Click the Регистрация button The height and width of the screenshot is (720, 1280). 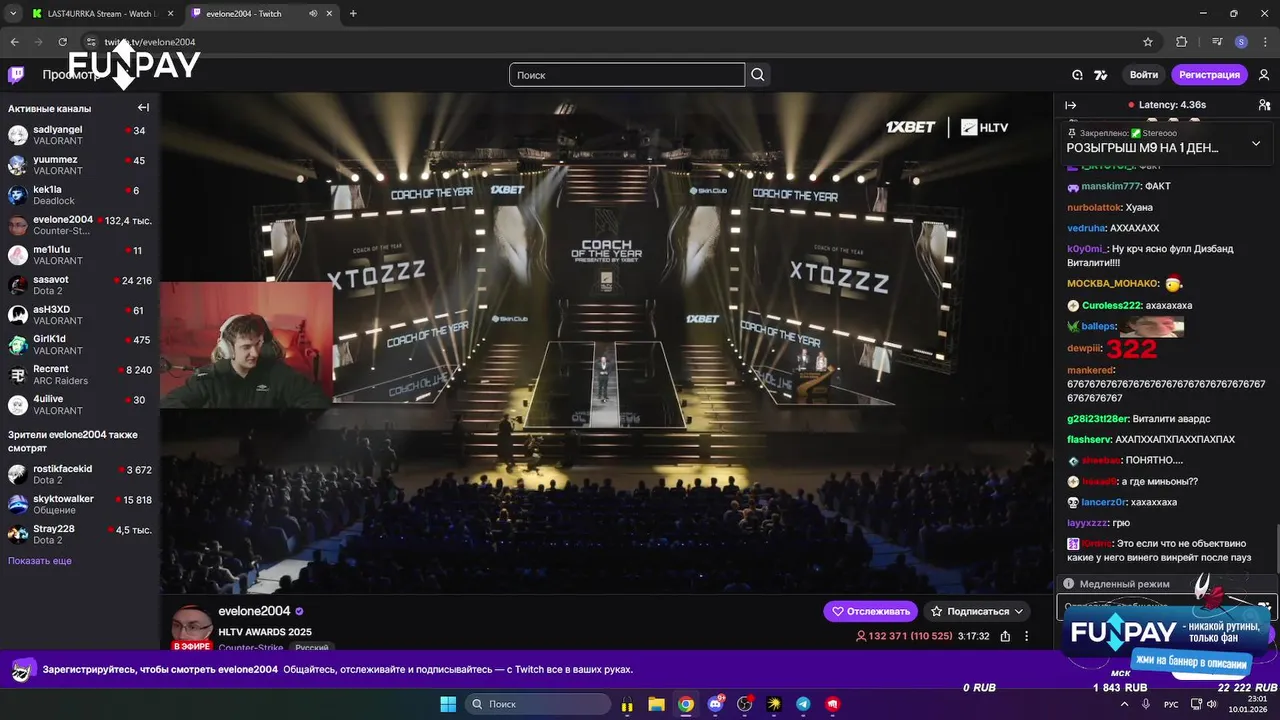click(x=1209, y=75)
